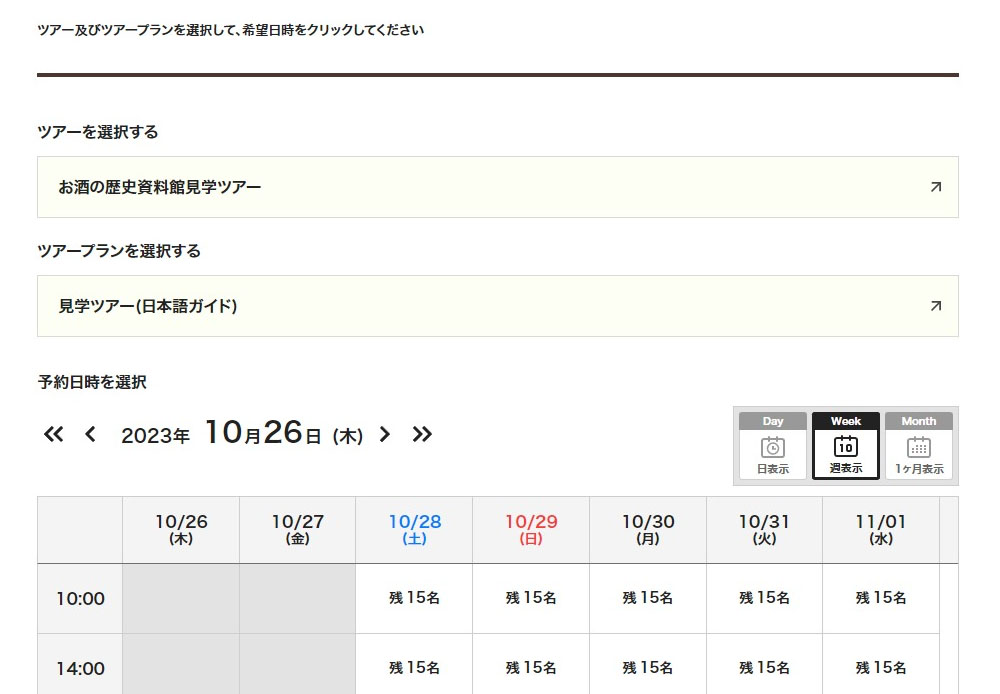The width and height of the screenshot is (1000, 694).
Task: Switch to Day view (日表示)
Action: [772, 446]
